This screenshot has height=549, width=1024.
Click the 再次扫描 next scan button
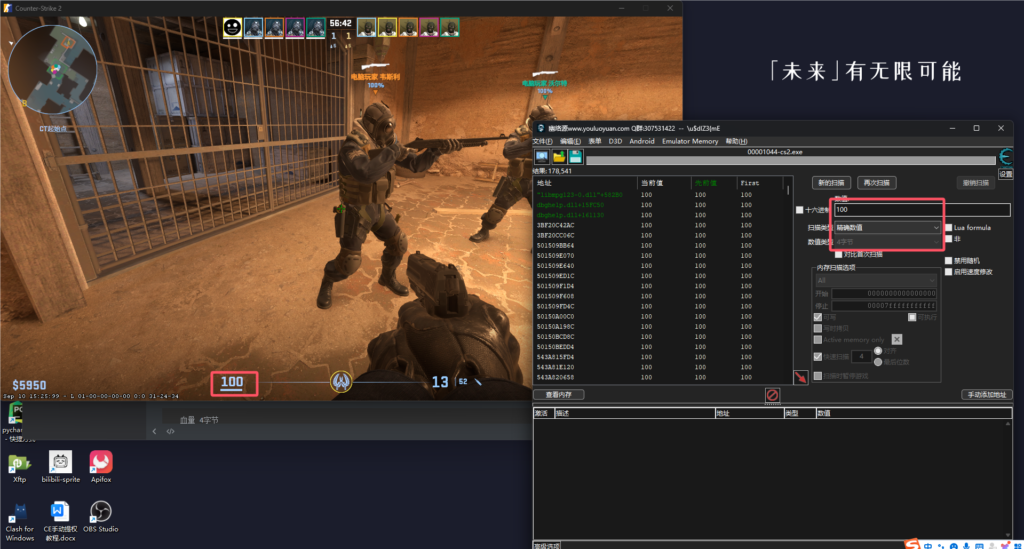click(x=877, y=183)
